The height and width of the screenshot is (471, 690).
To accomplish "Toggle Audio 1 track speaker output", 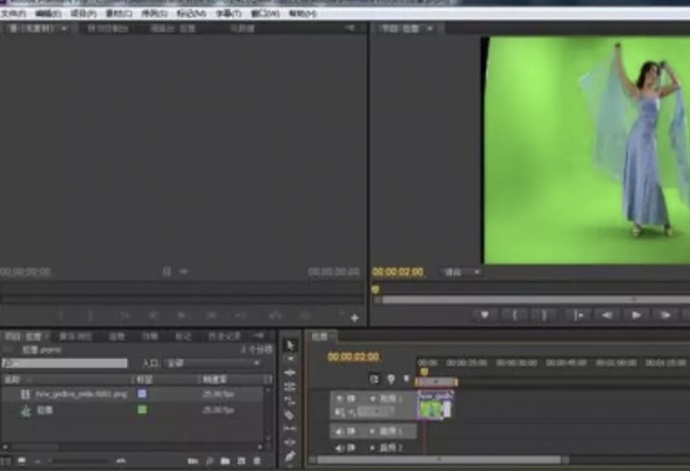I will click(339, 432).
